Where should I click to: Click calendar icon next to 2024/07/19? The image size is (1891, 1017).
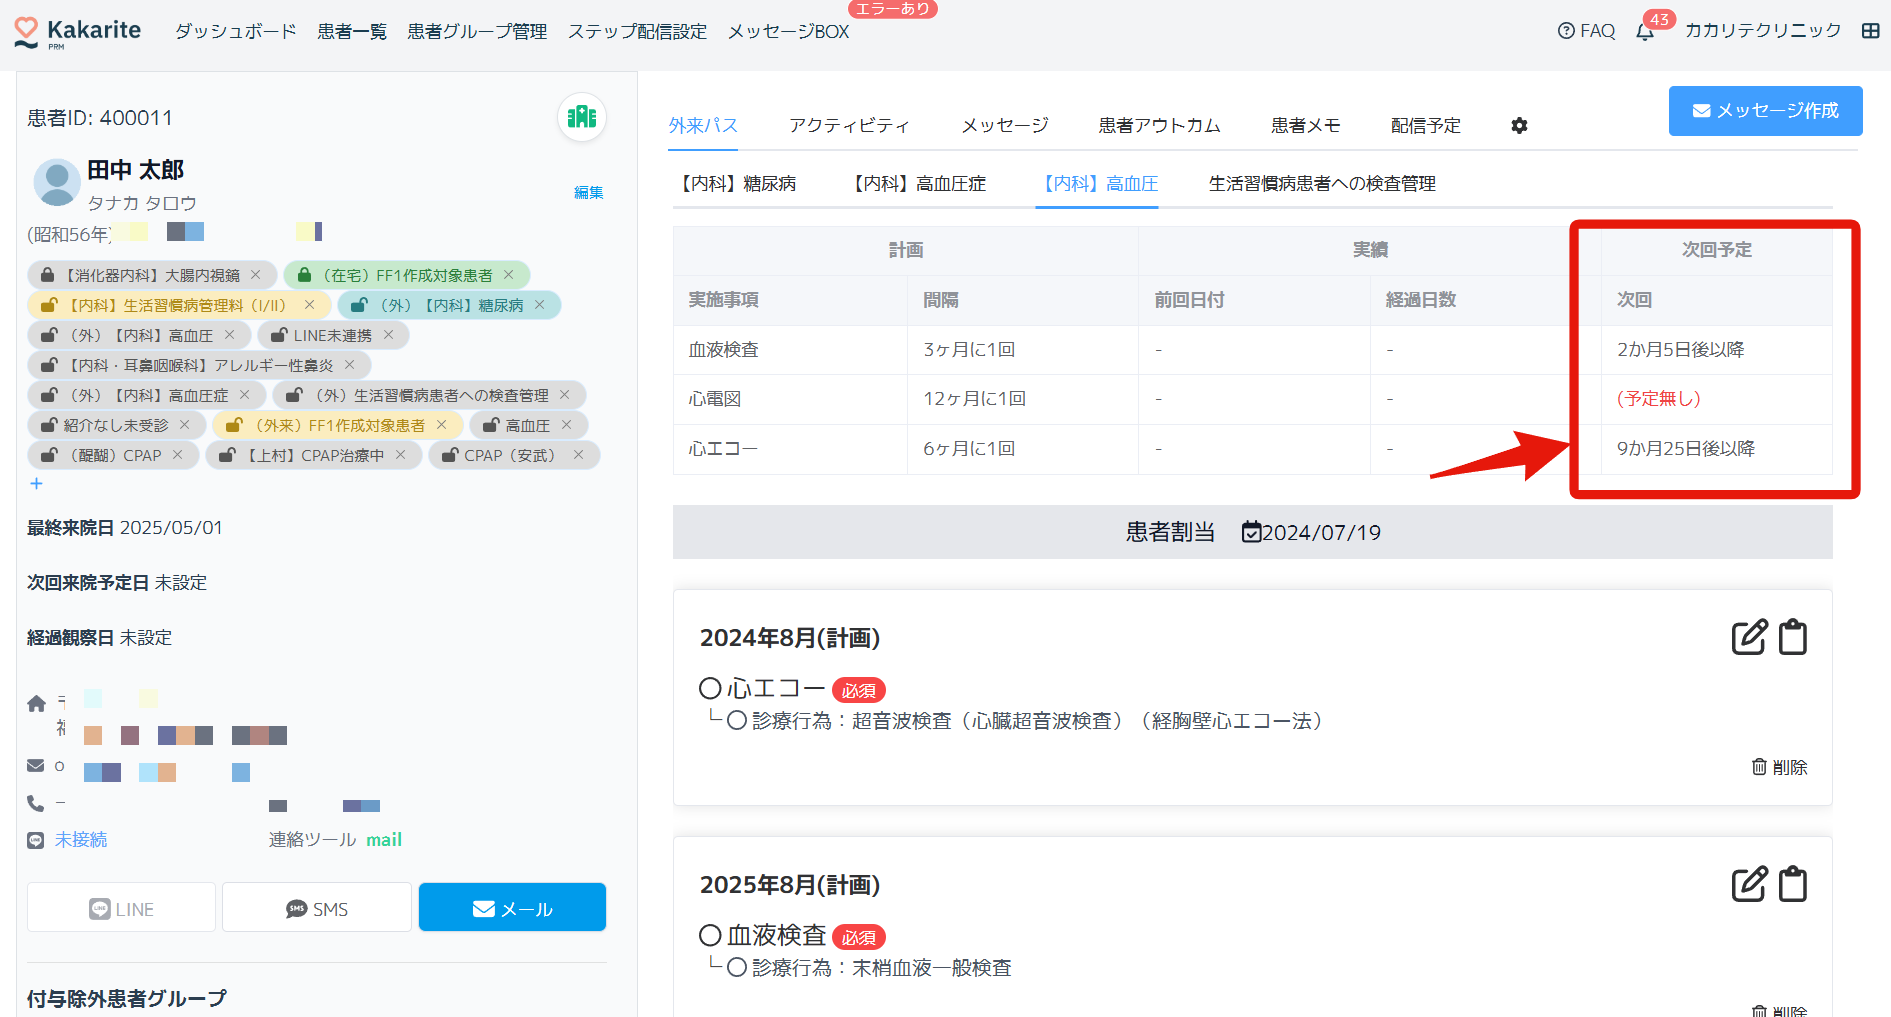pyautogui.click(x=1251, y=532)
